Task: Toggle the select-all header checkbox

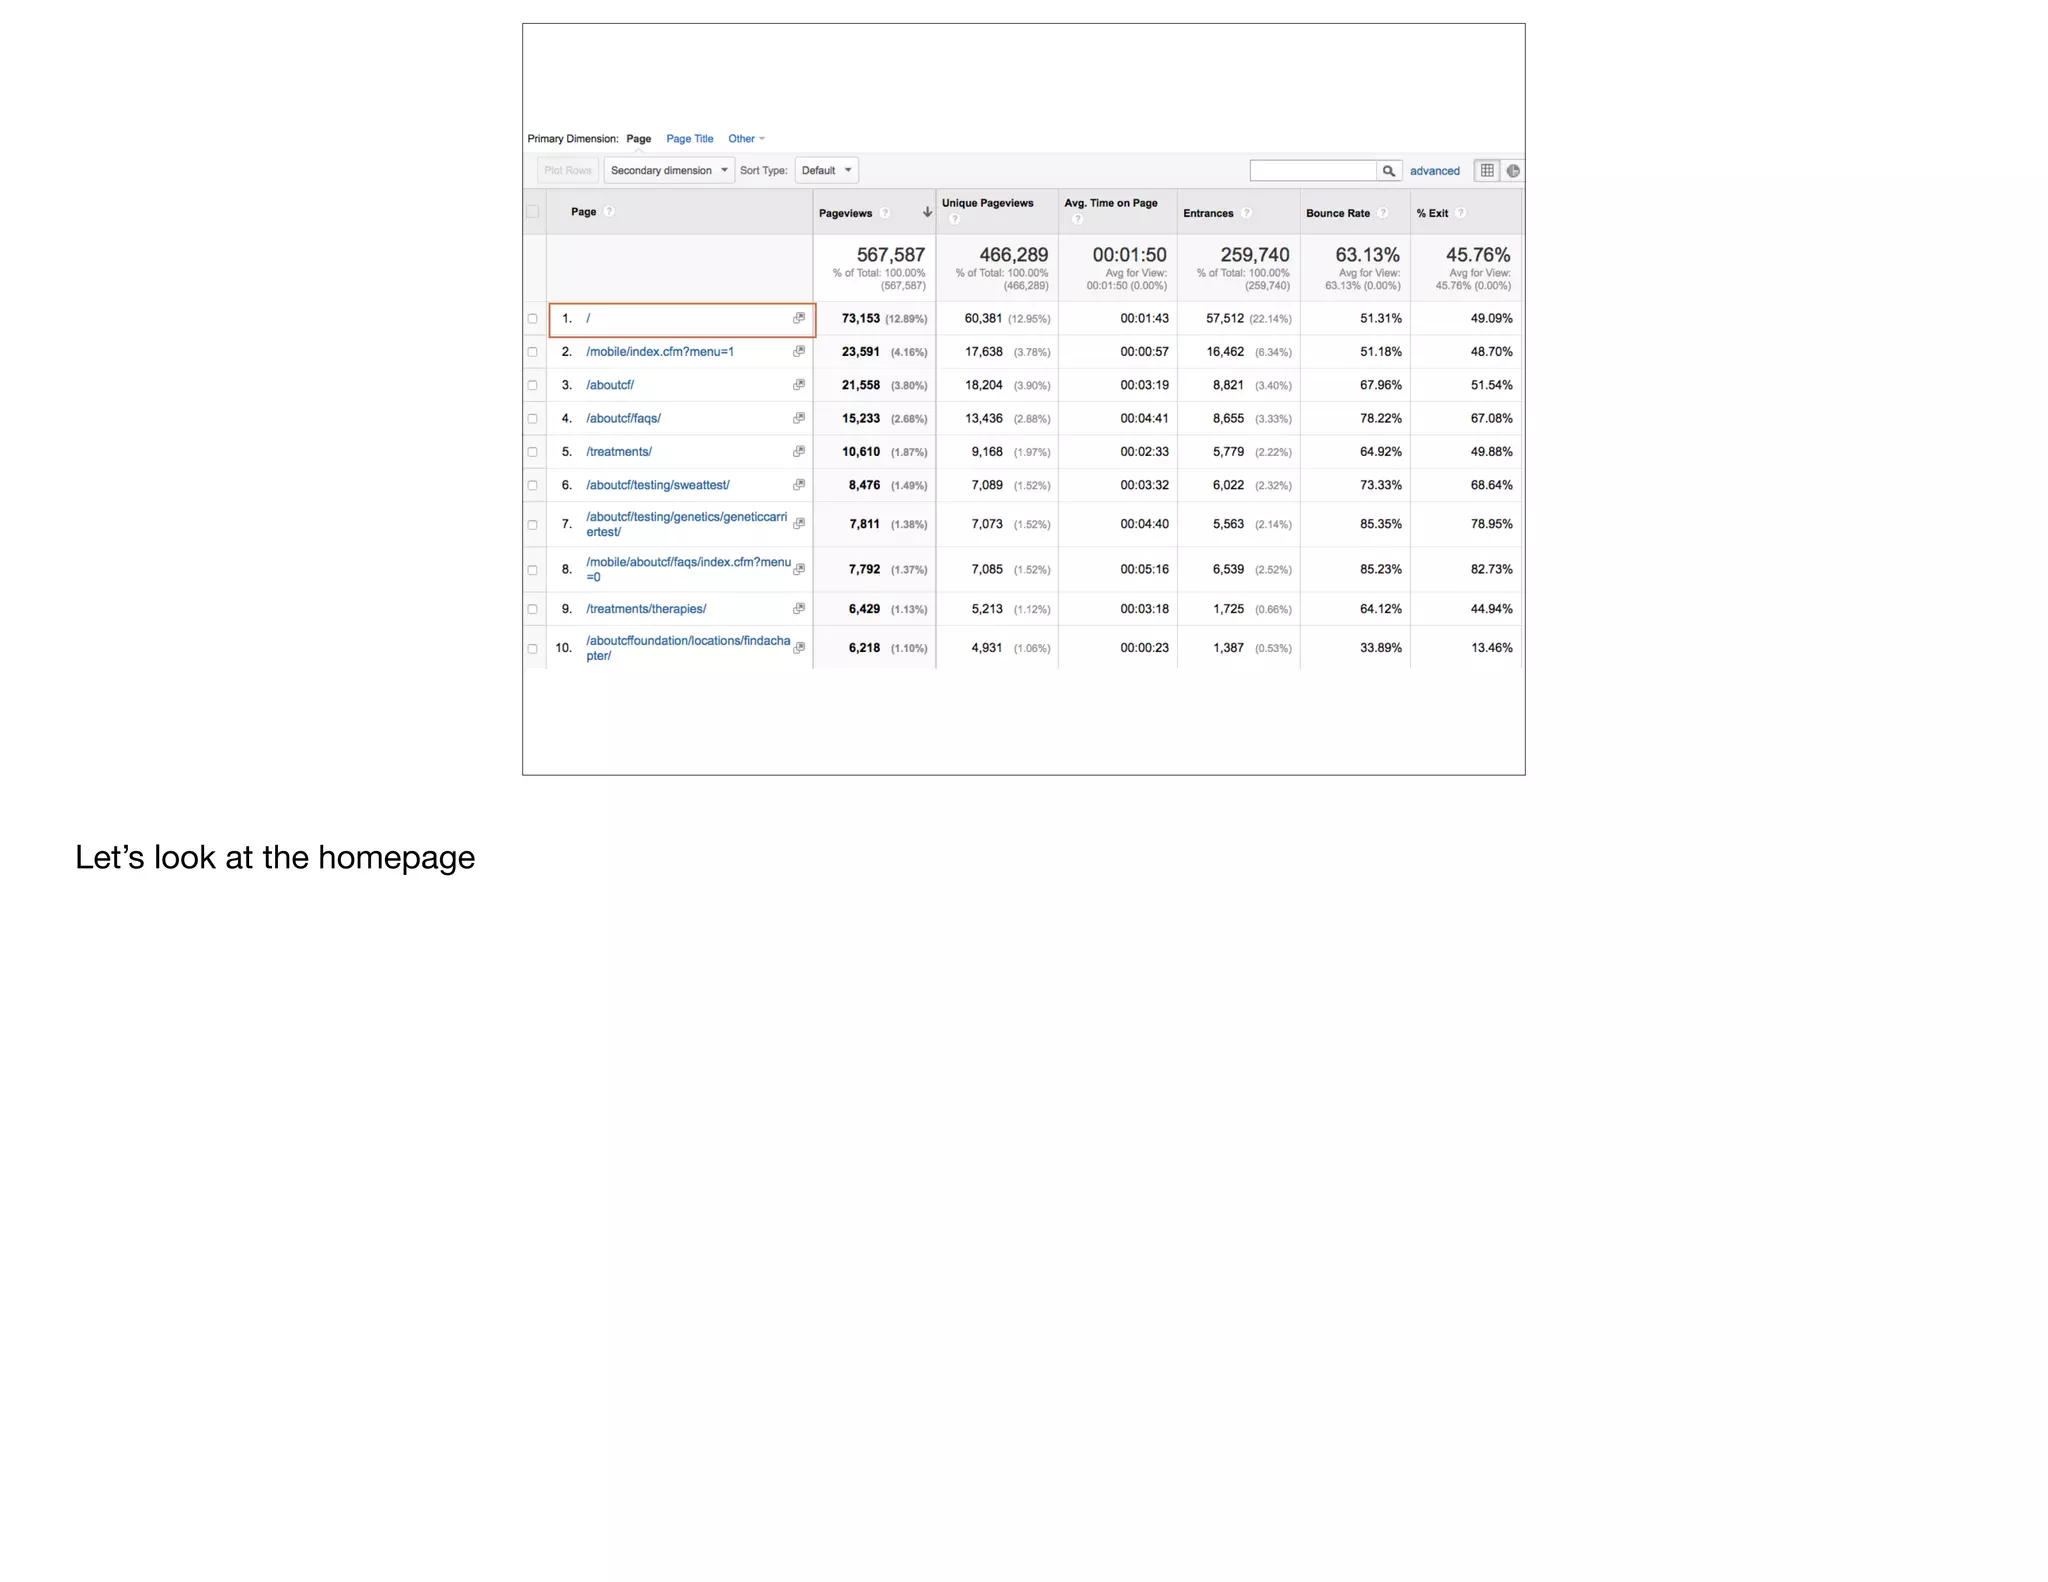Action: [533, 212]
